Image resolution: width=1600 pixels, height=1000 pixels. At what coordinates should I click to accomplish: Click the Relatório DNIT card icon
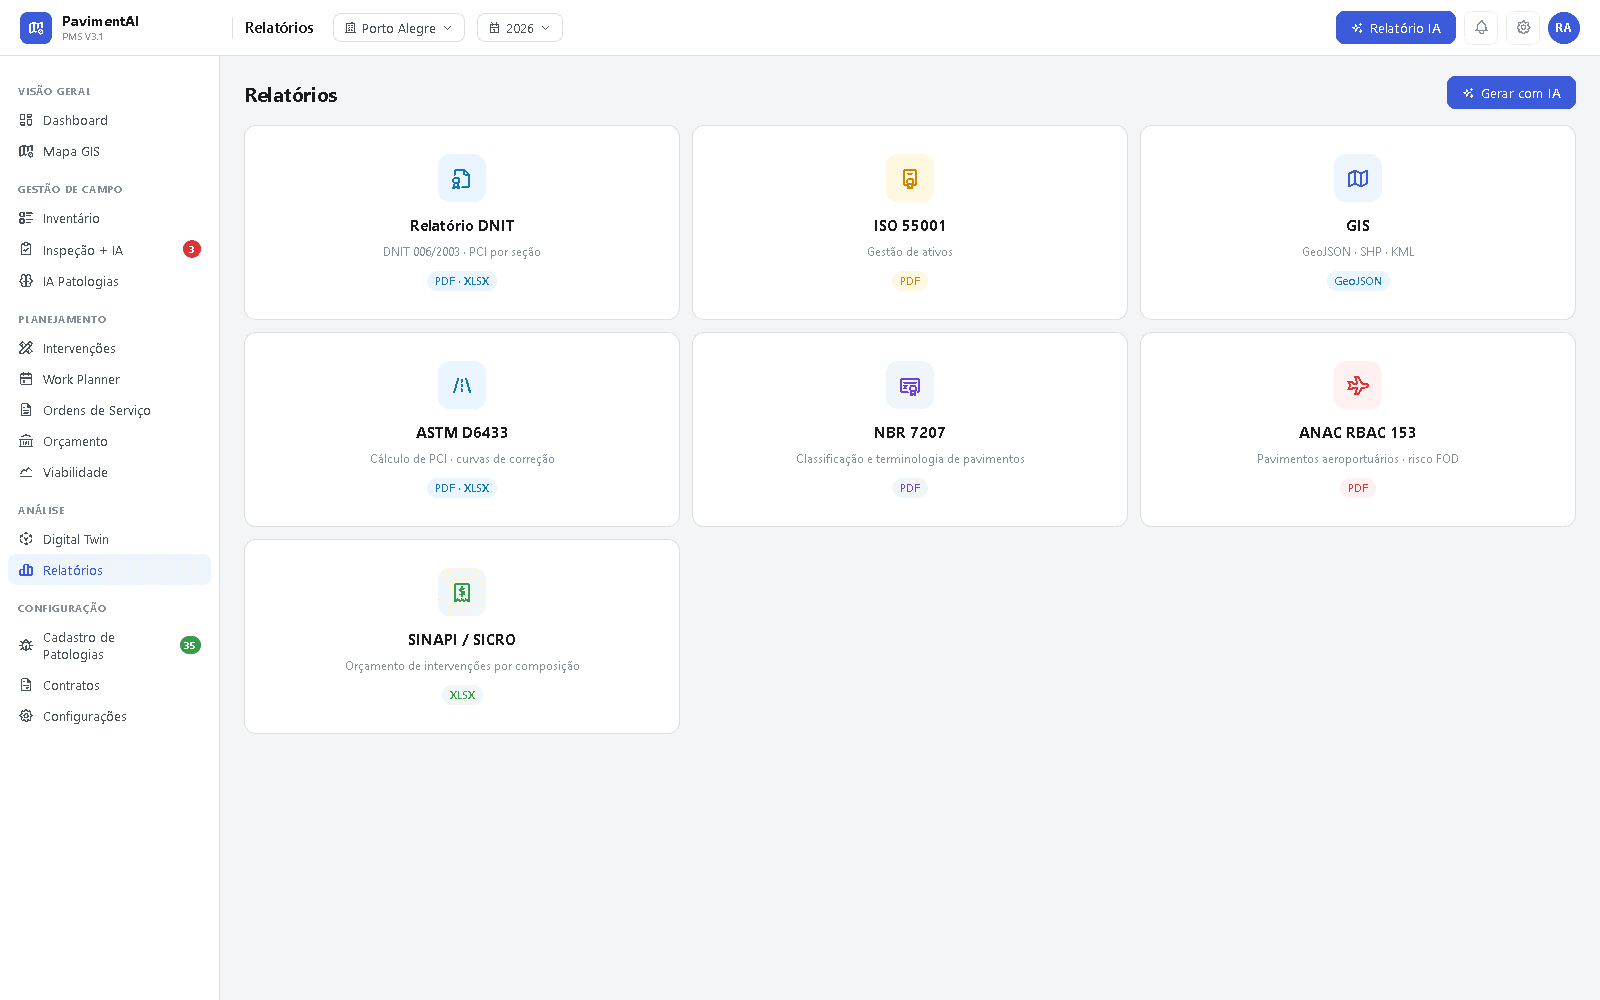pyautogui.click(x=462, y=178)
